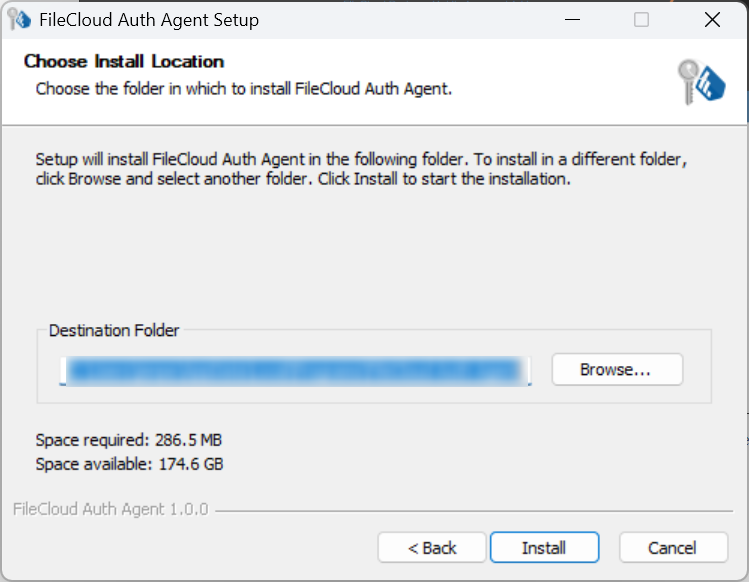Go to previous step with Back button
Image resolution: width=749 pixels, height=582 pixels.
tap(432, 548)
